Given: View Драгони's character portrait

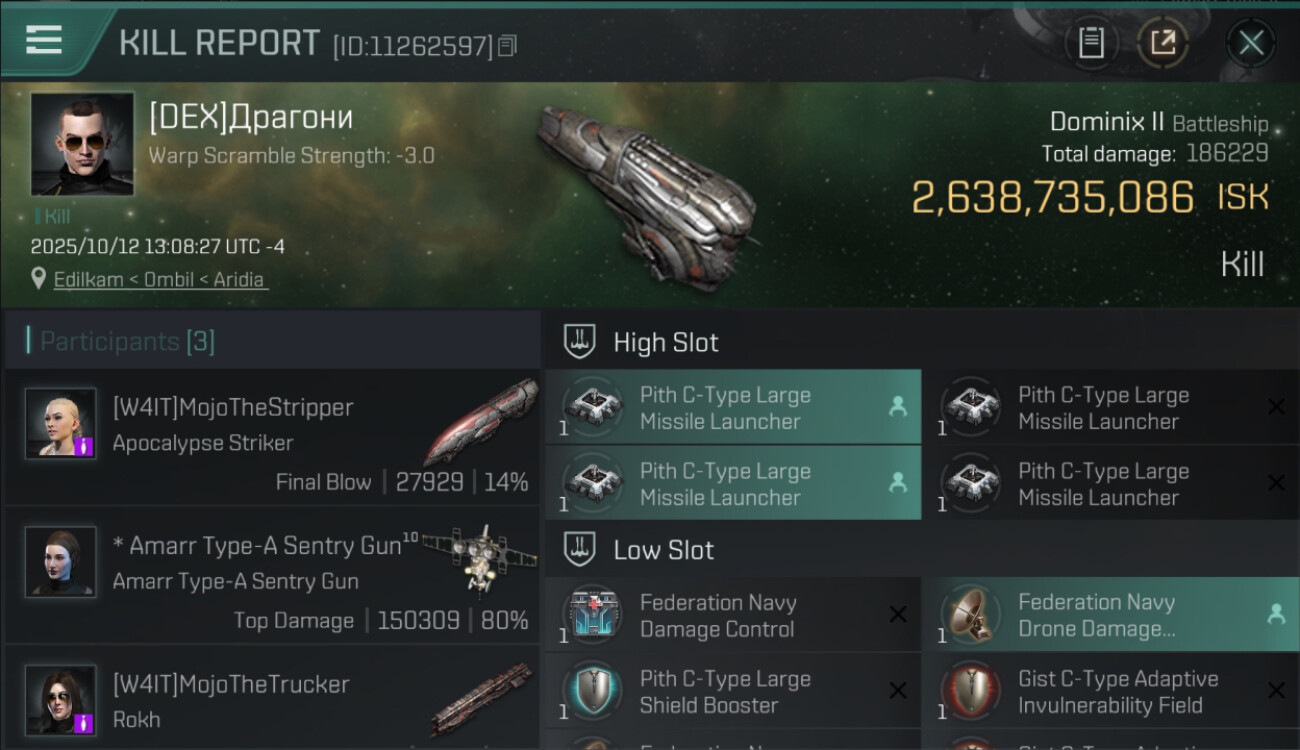Looking at the screenshot, I should point(82,143).
